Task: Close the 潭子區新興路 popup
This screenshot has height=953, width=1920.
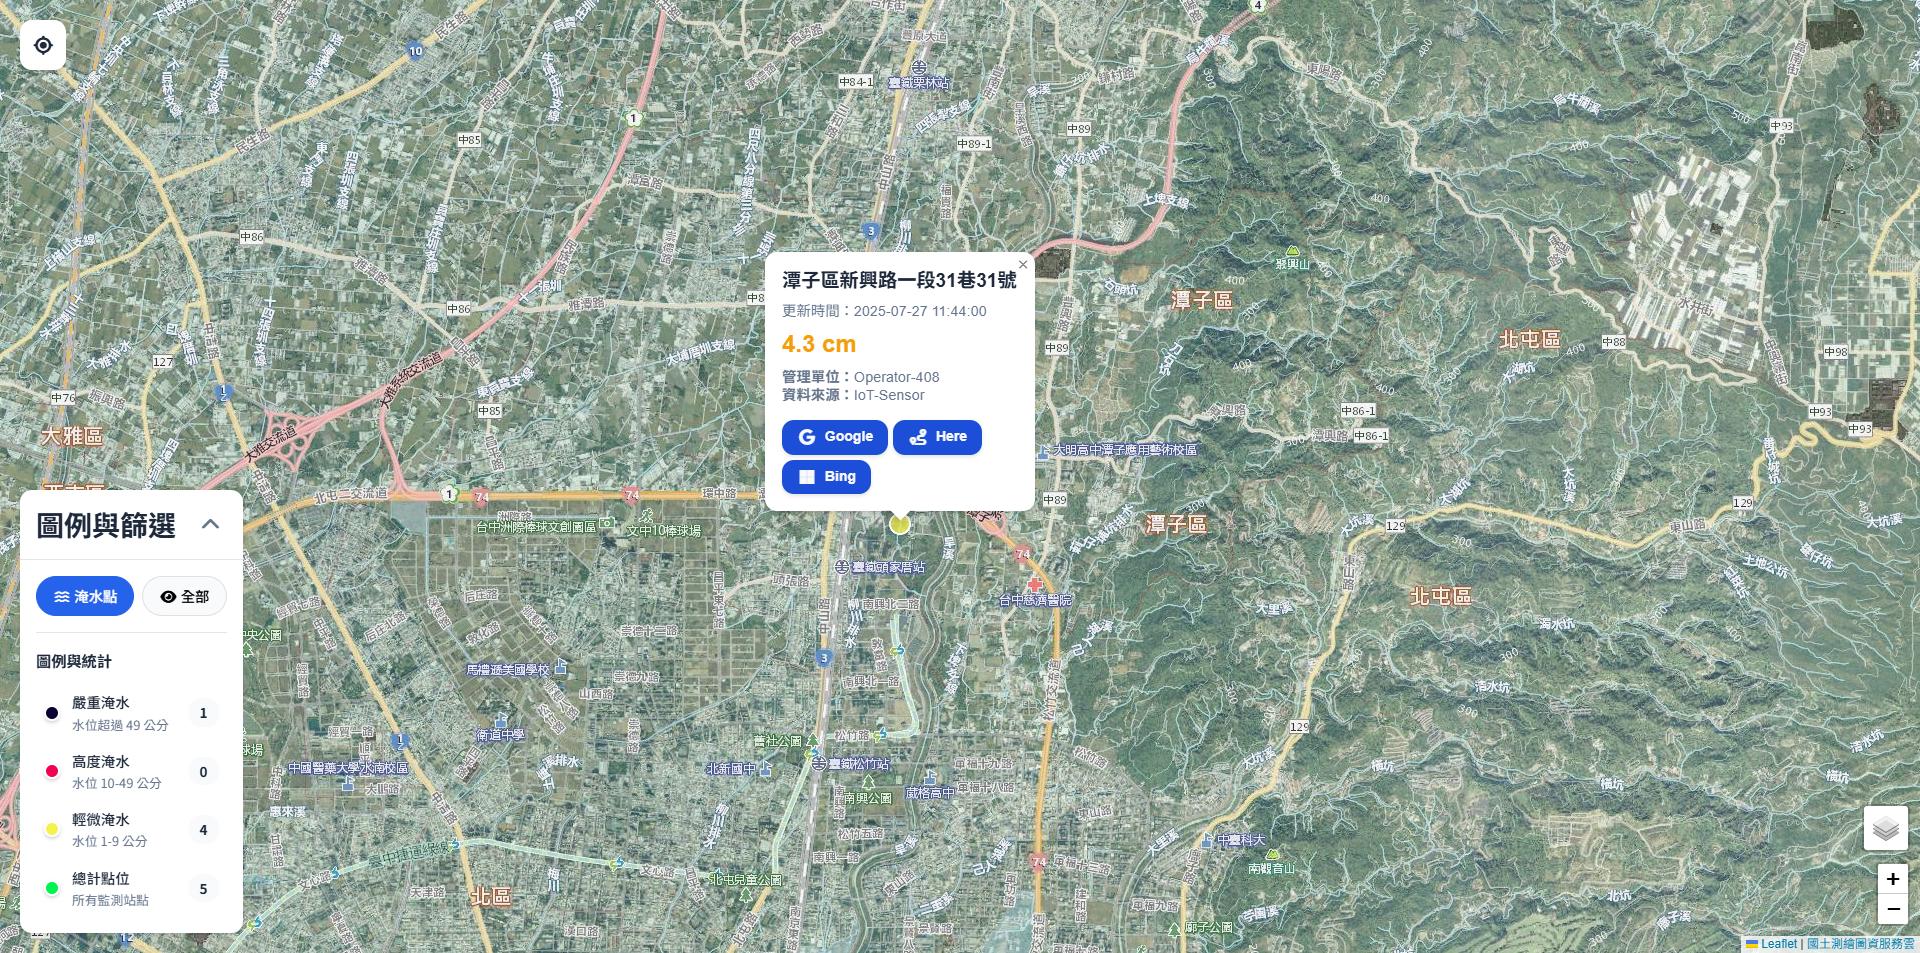Action: click(1022, 265)
